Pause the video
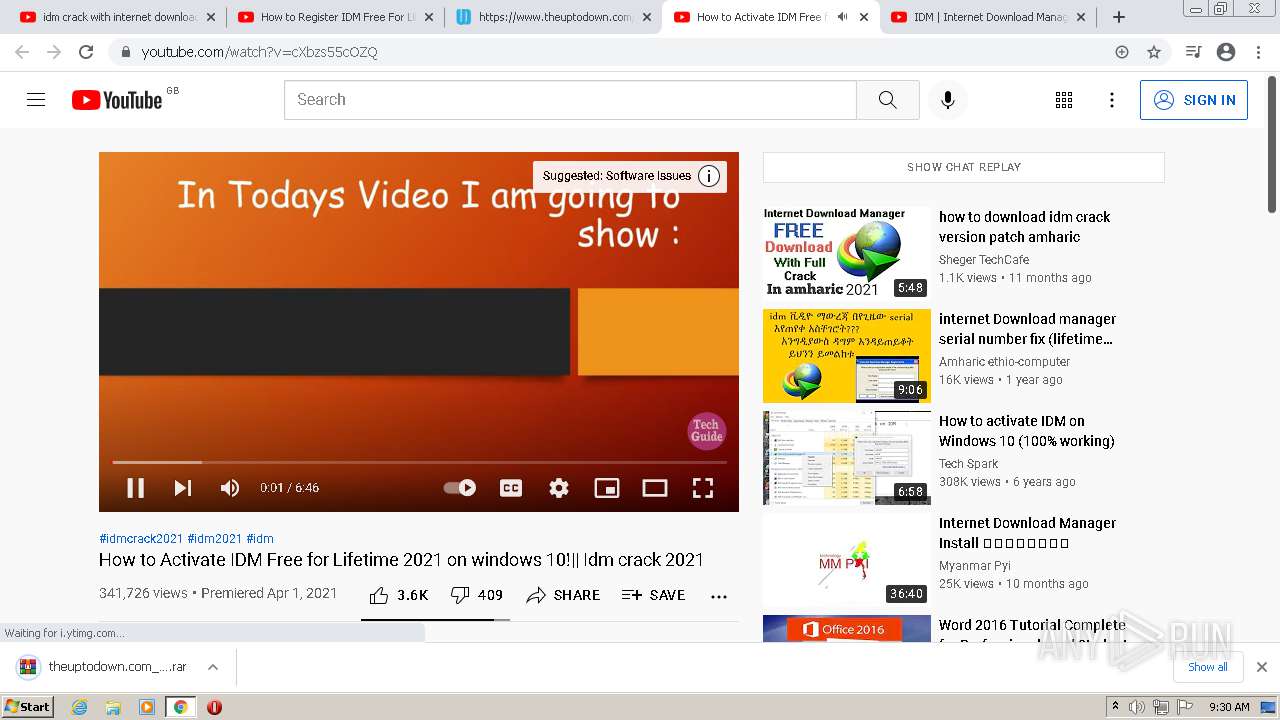This screenshot has height=720, width=1280. tap(136, 488)
